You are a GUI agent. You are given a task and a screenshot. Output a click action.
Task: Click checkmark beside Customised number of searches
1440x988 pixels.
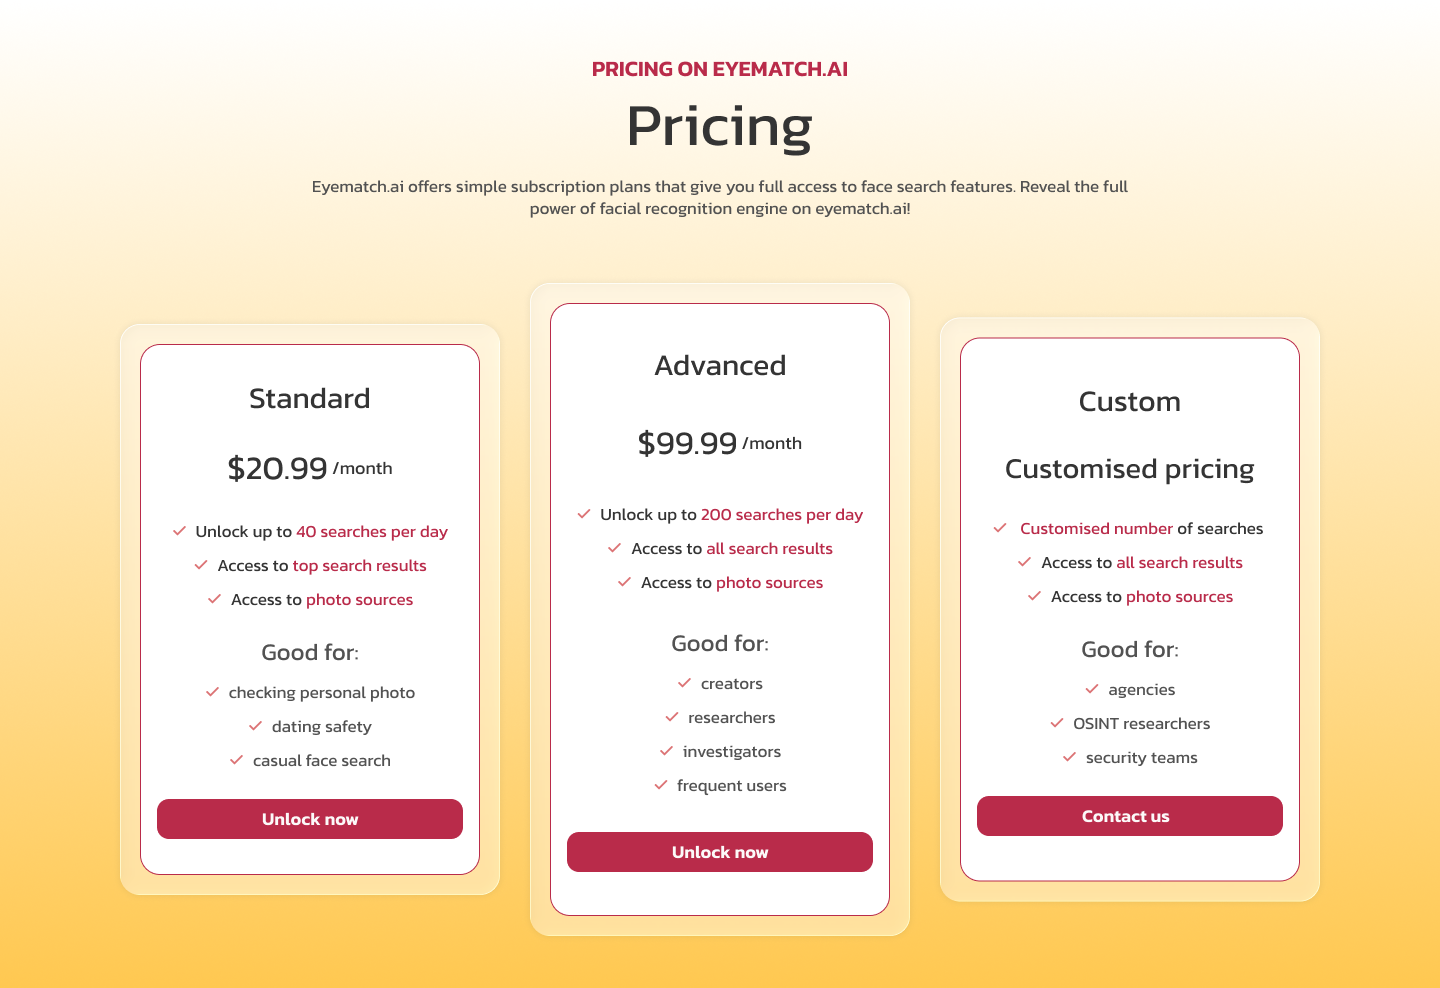1000,528
